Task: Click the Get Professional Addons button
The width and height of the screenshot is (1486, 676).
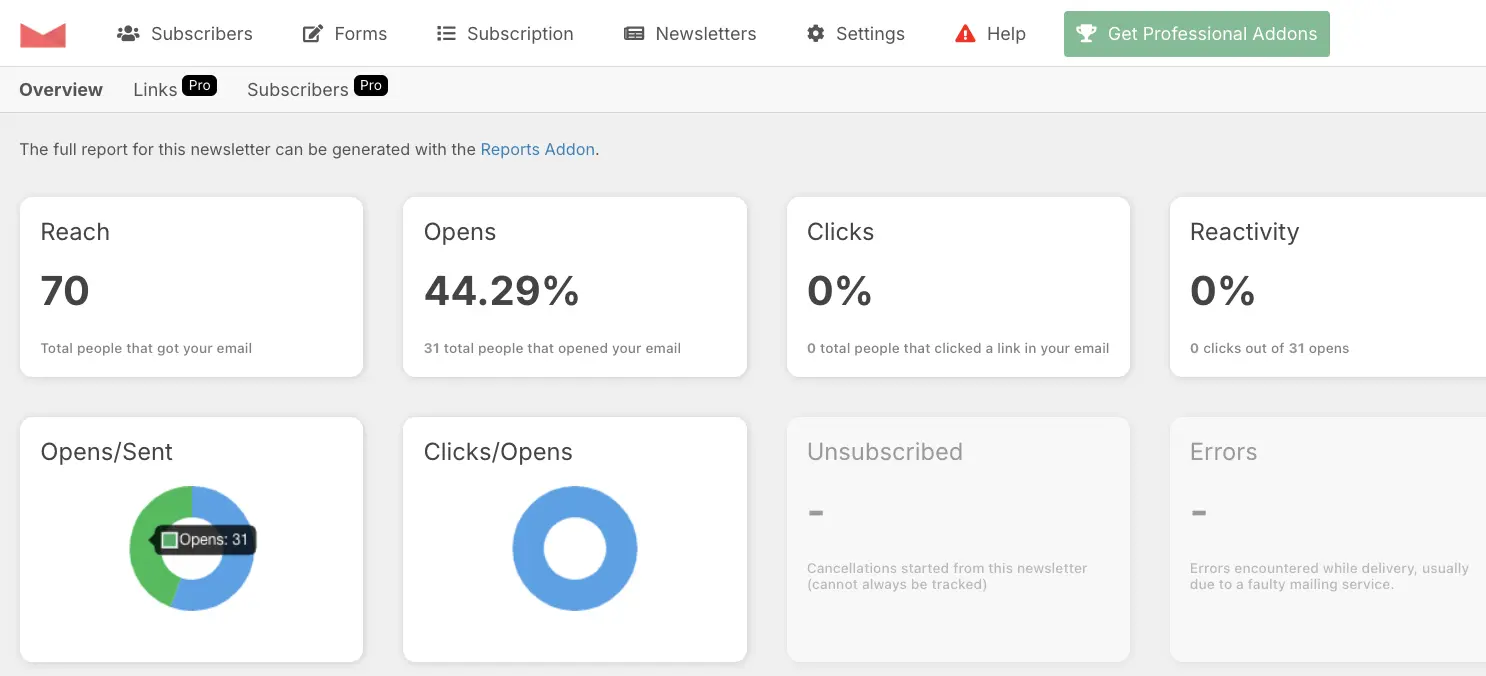Action: 1196,33
